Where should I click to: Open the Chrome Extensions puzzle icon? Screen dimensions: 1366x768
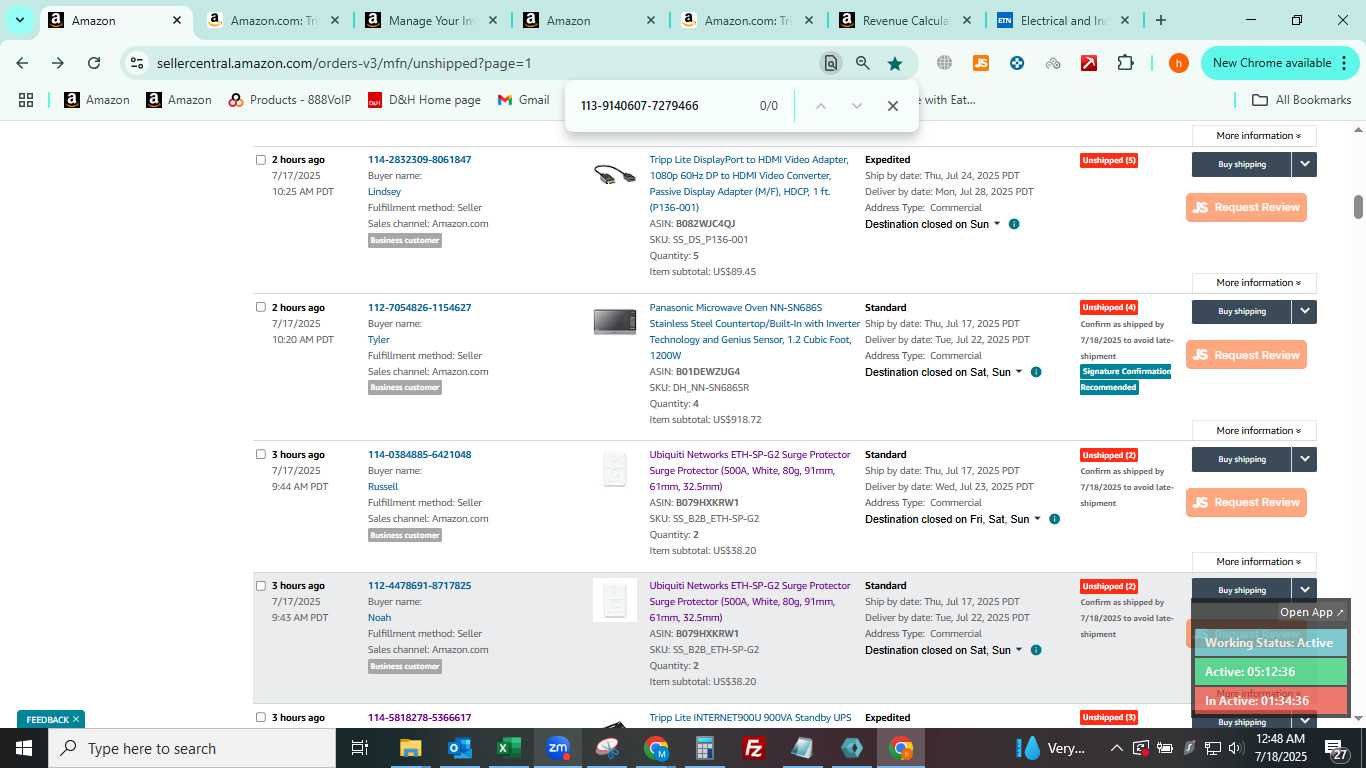[1125, 63]
